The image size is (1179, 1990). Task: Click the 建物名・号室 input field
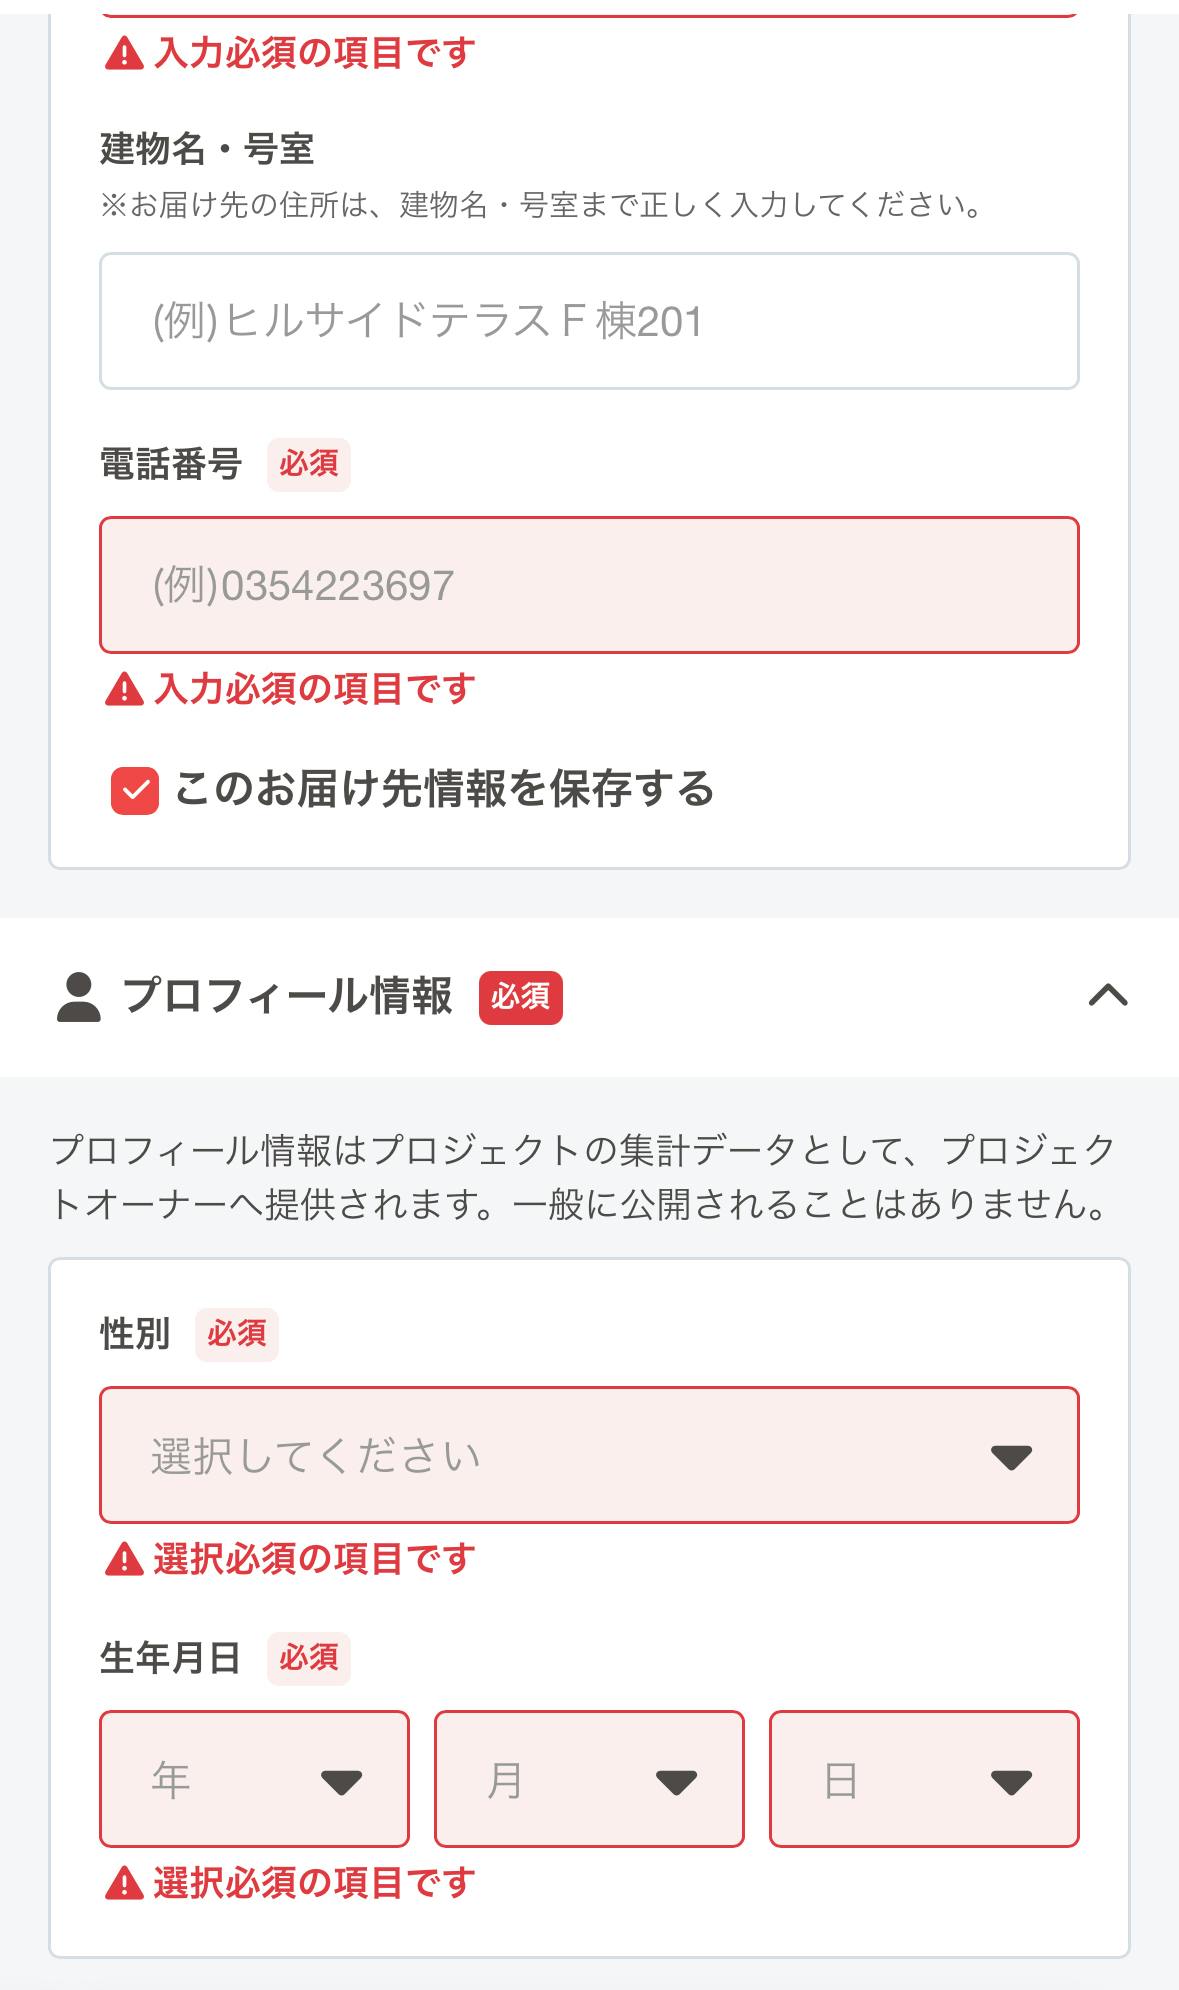(x=589, y=321)
